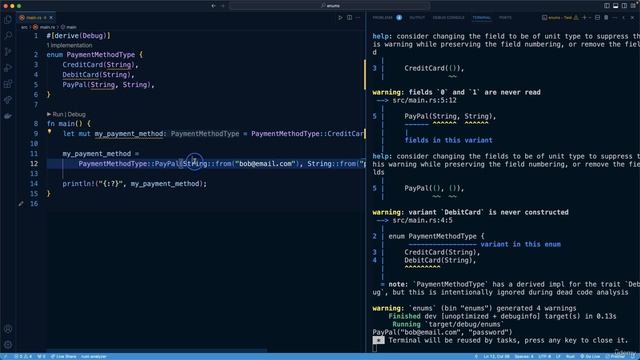Click errors and warnings status bar item
This screenshot has height=360, width=640.
(x=23, y=356)
